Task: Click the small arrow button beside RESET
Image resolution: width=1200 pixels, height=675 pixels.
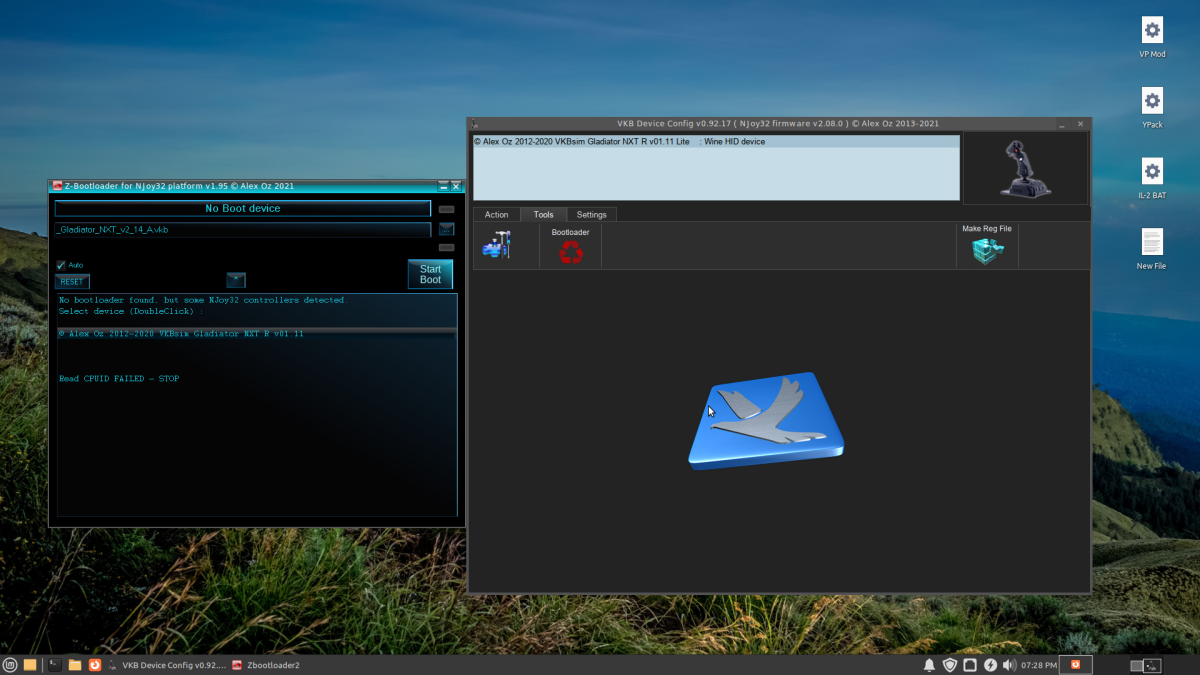Action: pos(235,280)
